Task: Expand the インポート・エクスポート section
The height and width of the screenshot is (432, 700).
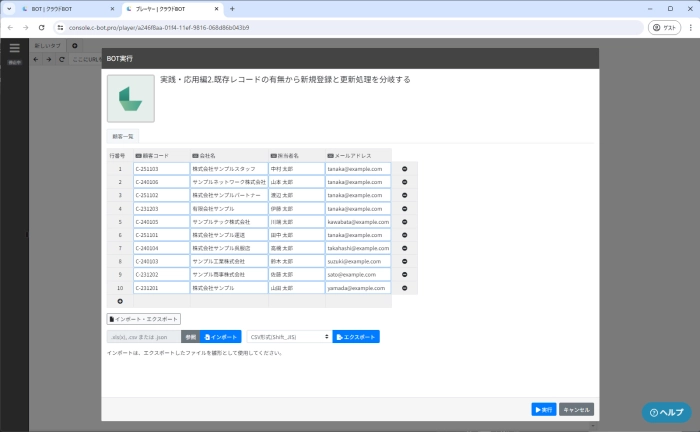Action: click(x=143, y=319)
